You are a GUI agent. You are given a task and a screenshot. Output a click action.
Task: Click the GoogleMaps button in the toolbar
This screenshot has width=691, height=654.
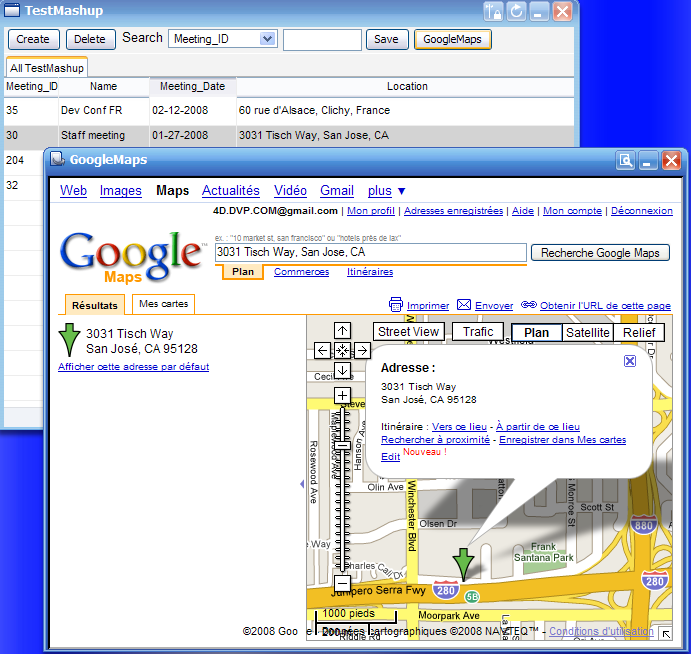click(x=452, y=40)
